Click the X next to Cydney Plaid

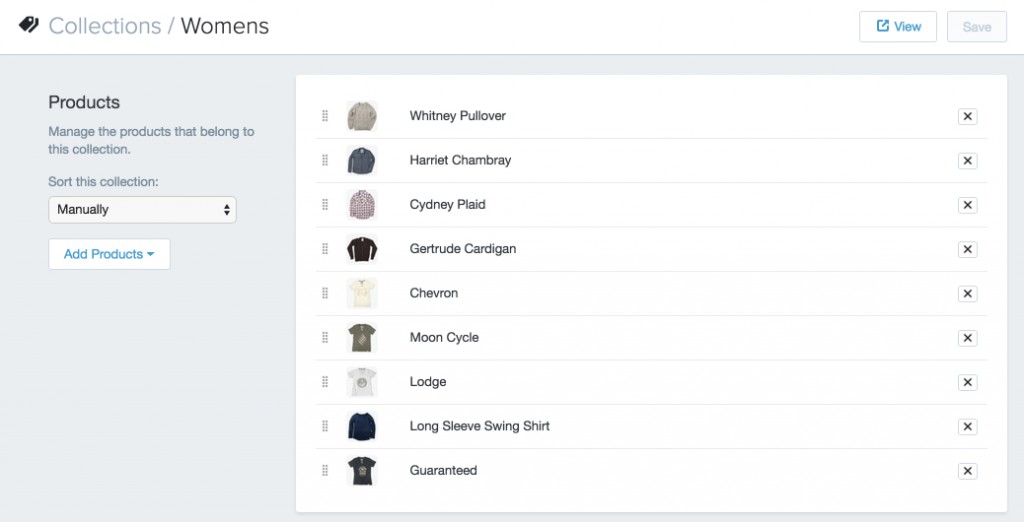tap(967, 205)
